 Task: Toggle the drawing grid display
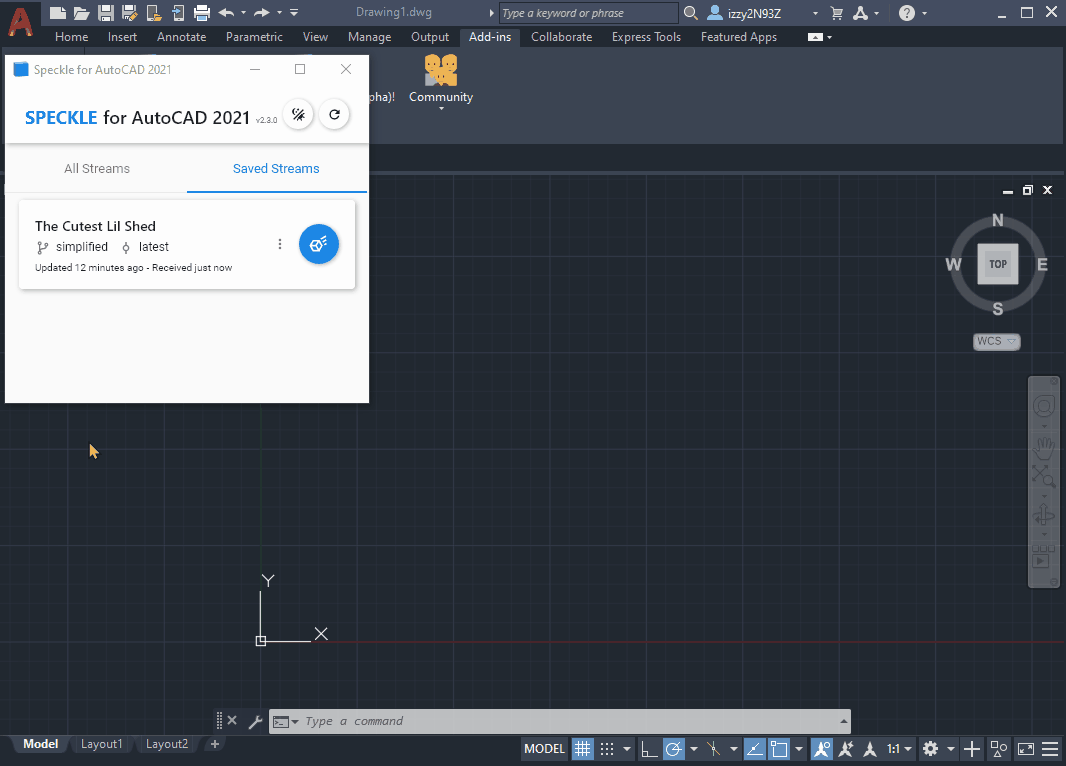click(x=583, y=749)
